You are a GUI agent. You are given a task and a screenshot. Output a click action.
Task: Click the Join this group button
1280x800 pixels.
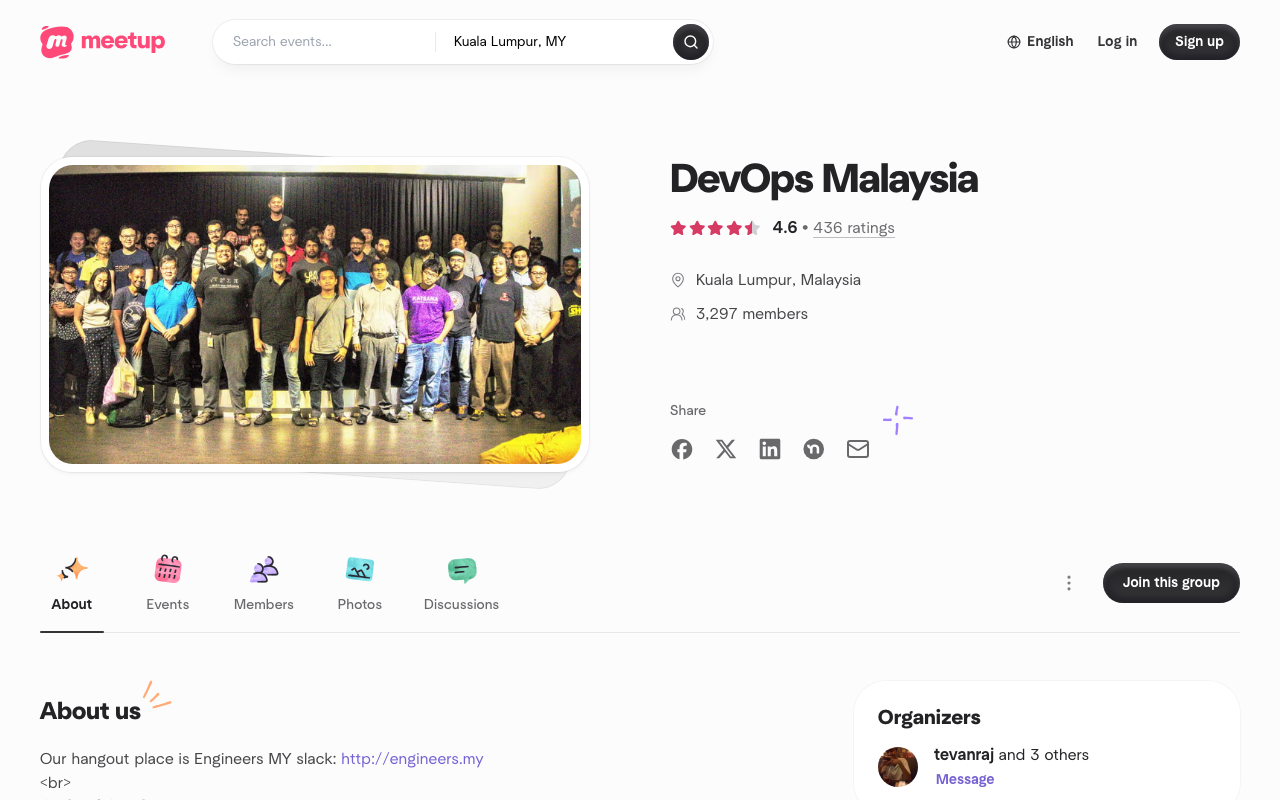1171,582
